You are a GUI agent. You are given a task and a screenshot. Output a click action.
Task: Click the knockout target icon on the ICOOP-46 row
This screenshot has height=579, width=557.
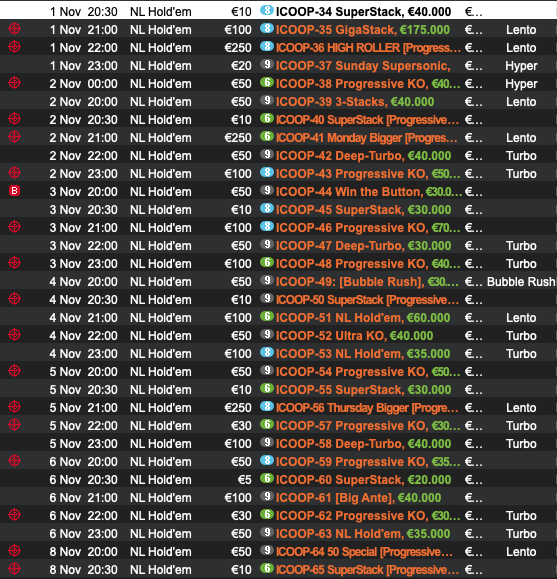[x=14, y=227]
